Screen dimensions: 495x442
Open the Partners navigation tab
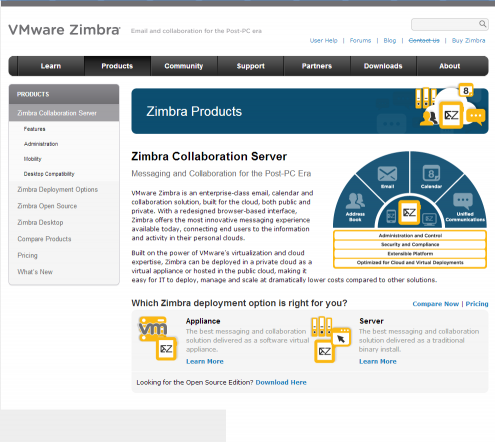coord(317,66)
